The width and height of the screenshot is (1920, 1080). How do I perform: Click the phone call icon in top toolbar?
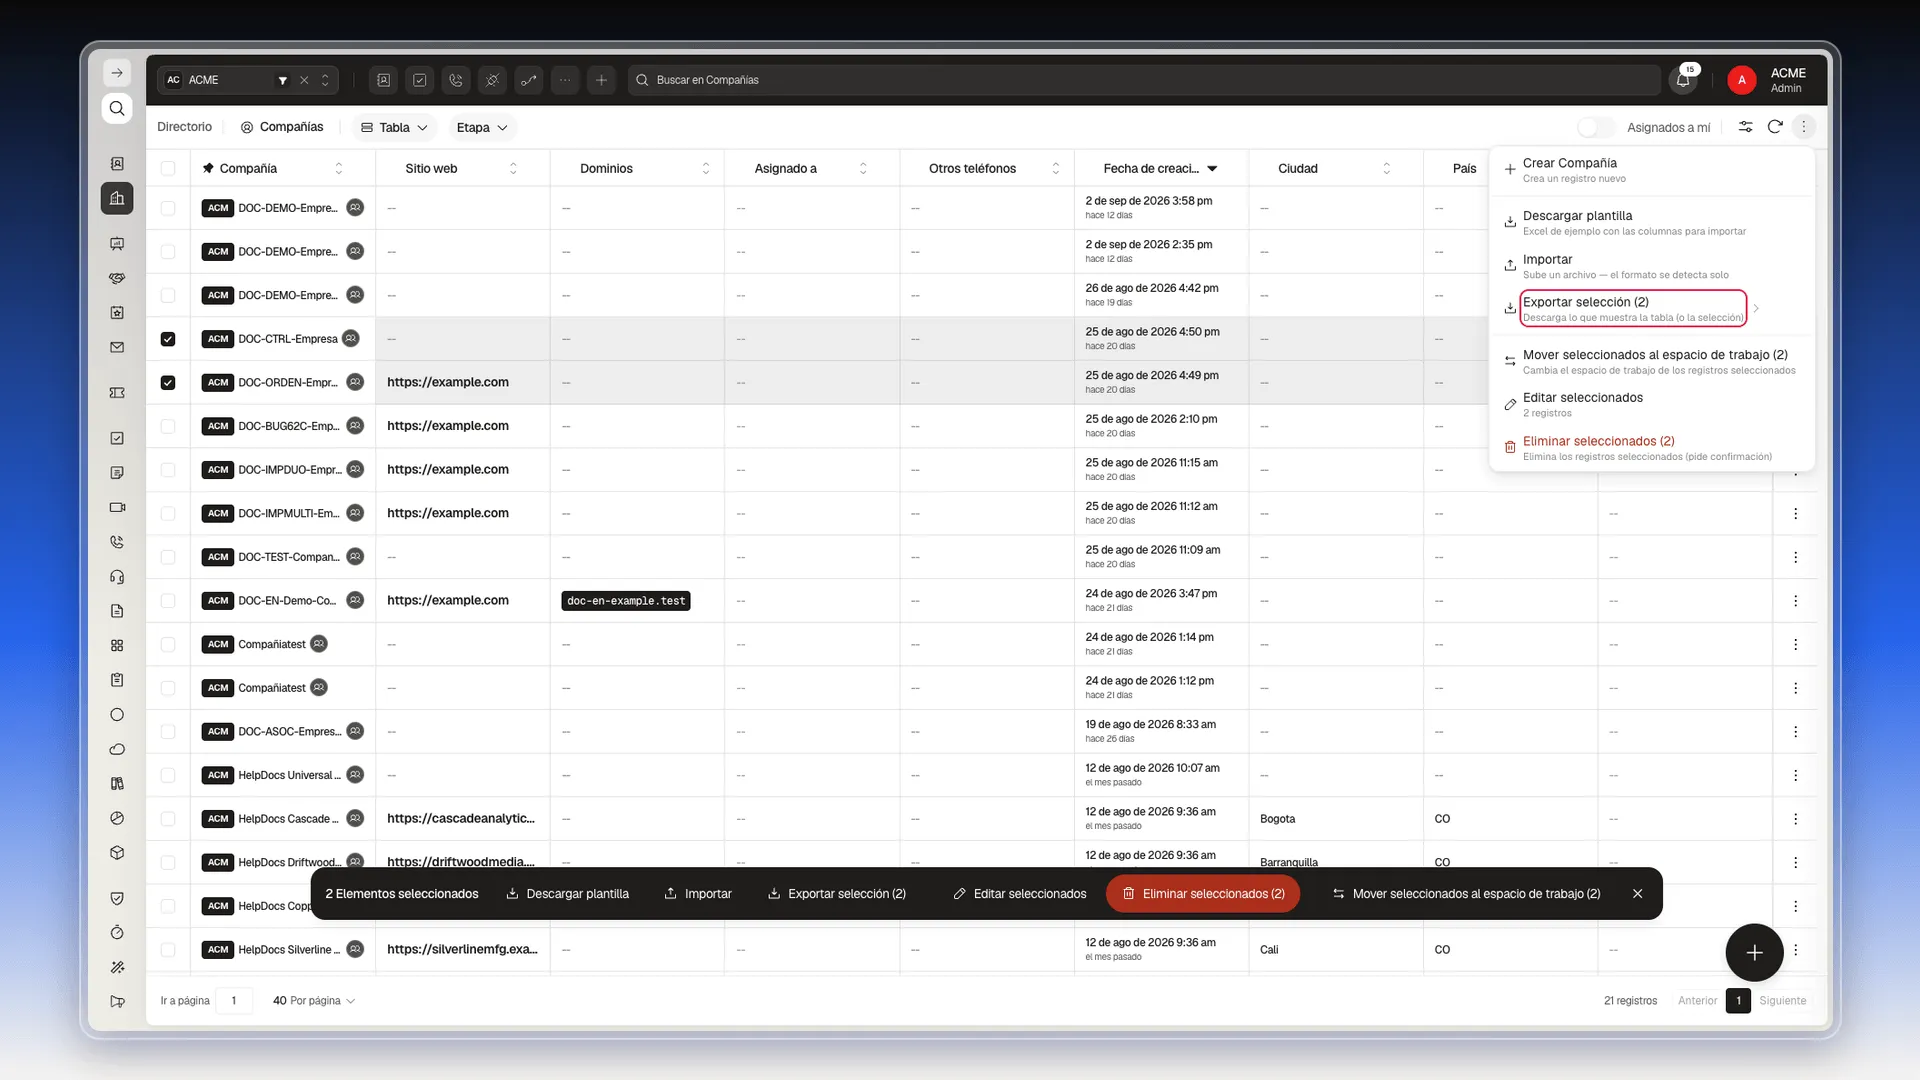tap(456, 80)
